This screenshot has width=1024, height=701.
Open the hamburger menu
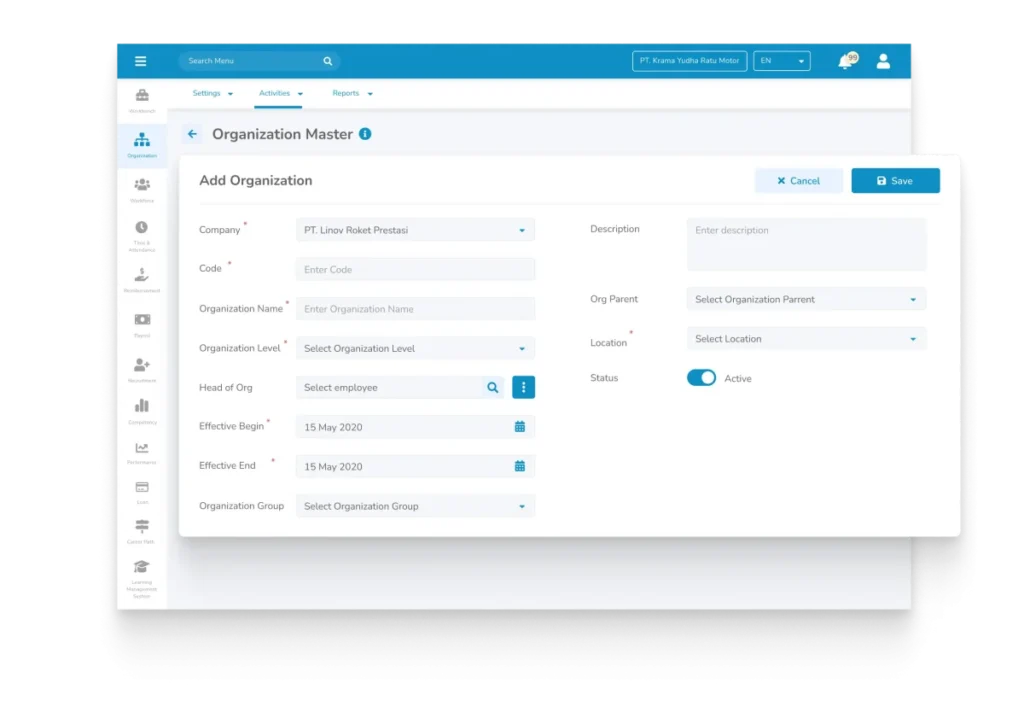pyautogui.click(x=140, y=61)
